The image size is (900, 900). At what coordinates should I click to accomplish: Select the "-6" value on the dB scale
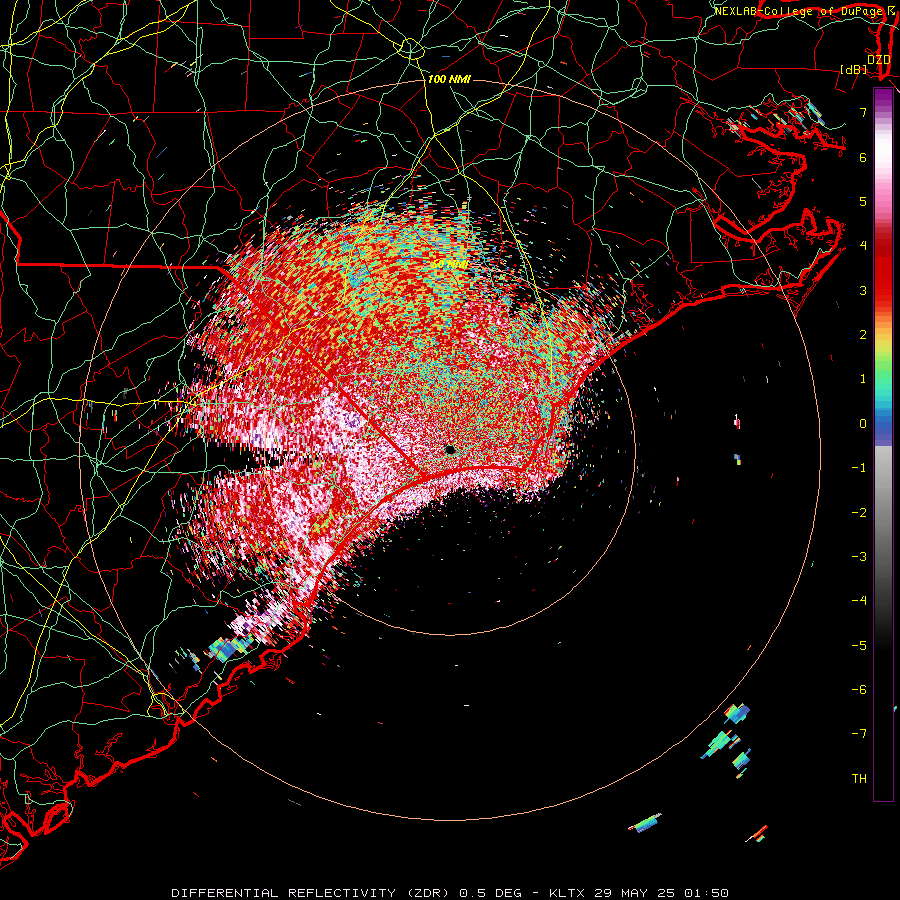coord(859,689)
